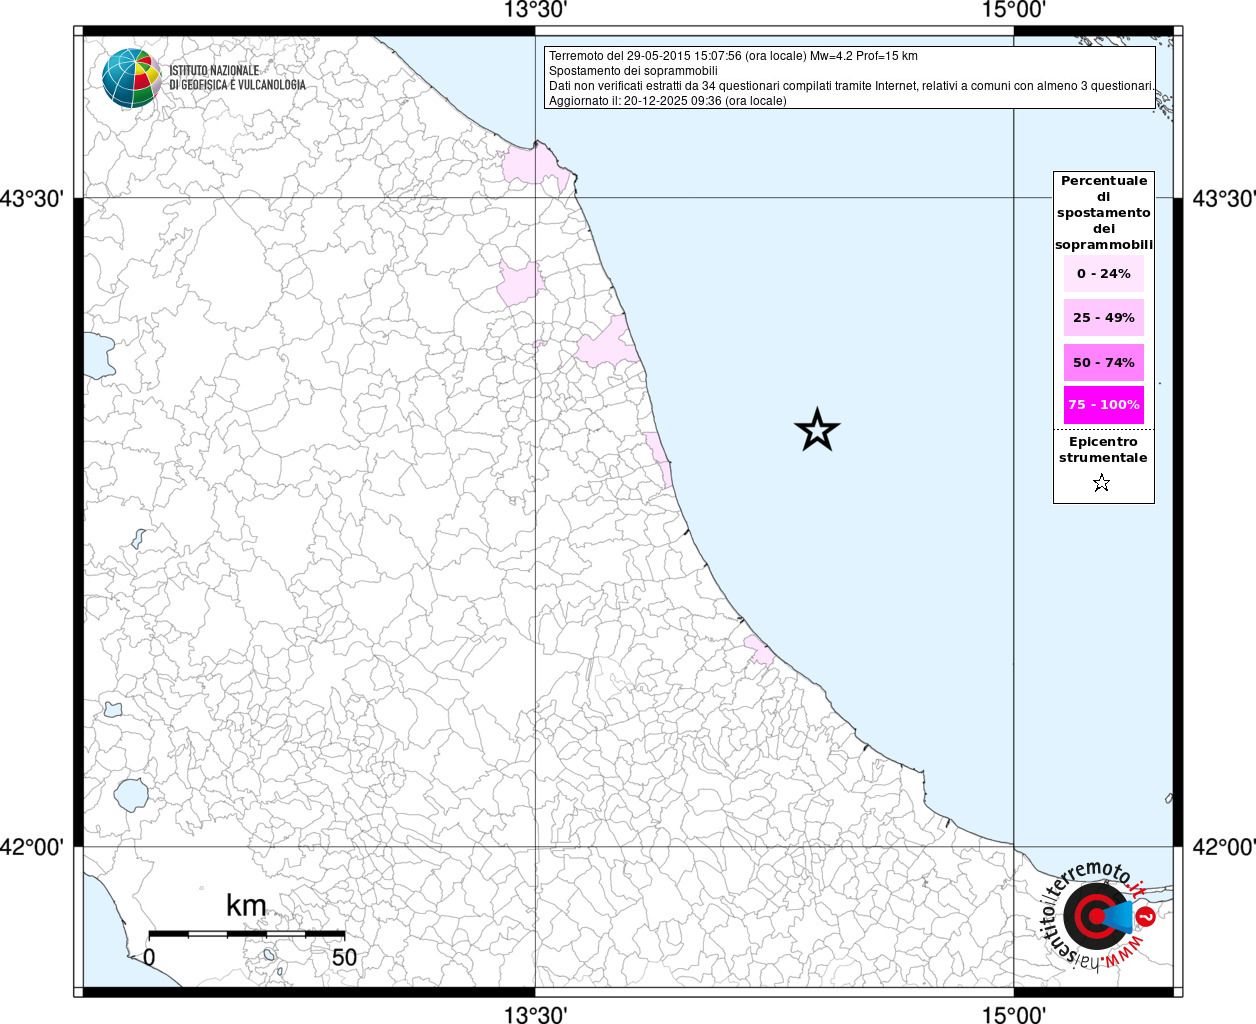Click the 'Aggiornato il: 20-12-2025' line

tap(667, 101)
